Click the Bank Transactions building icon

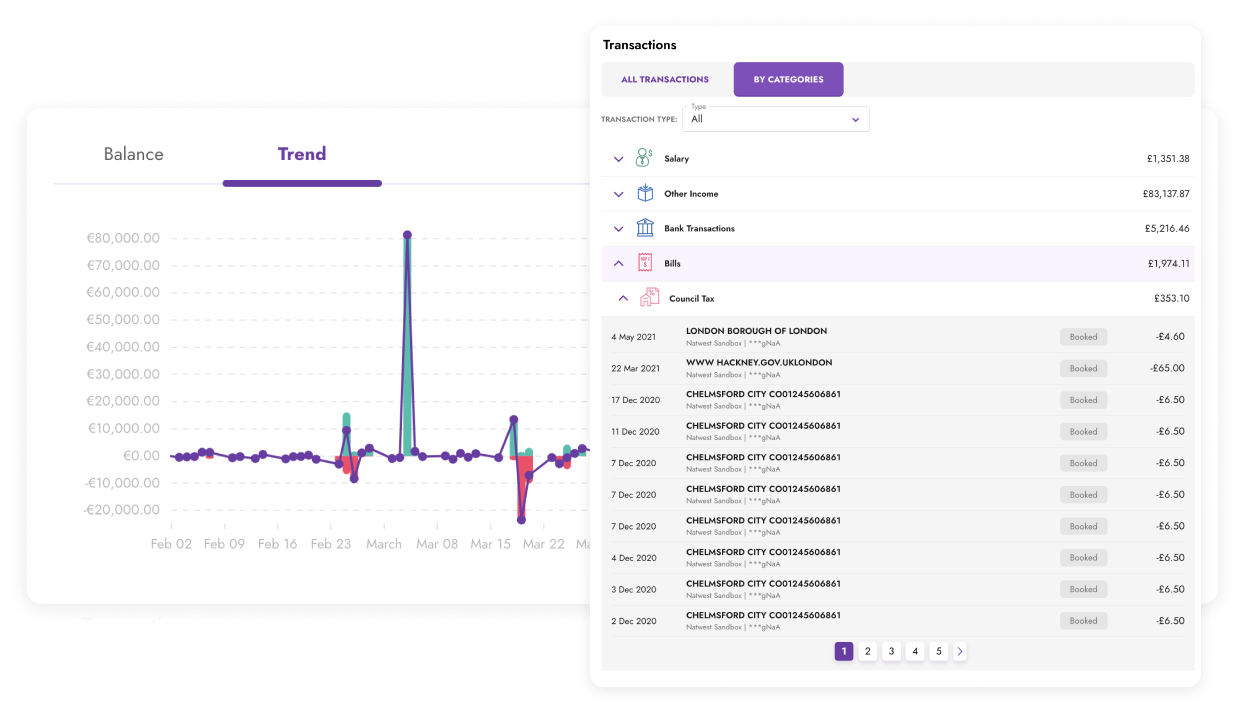click(x=645, y=229)
